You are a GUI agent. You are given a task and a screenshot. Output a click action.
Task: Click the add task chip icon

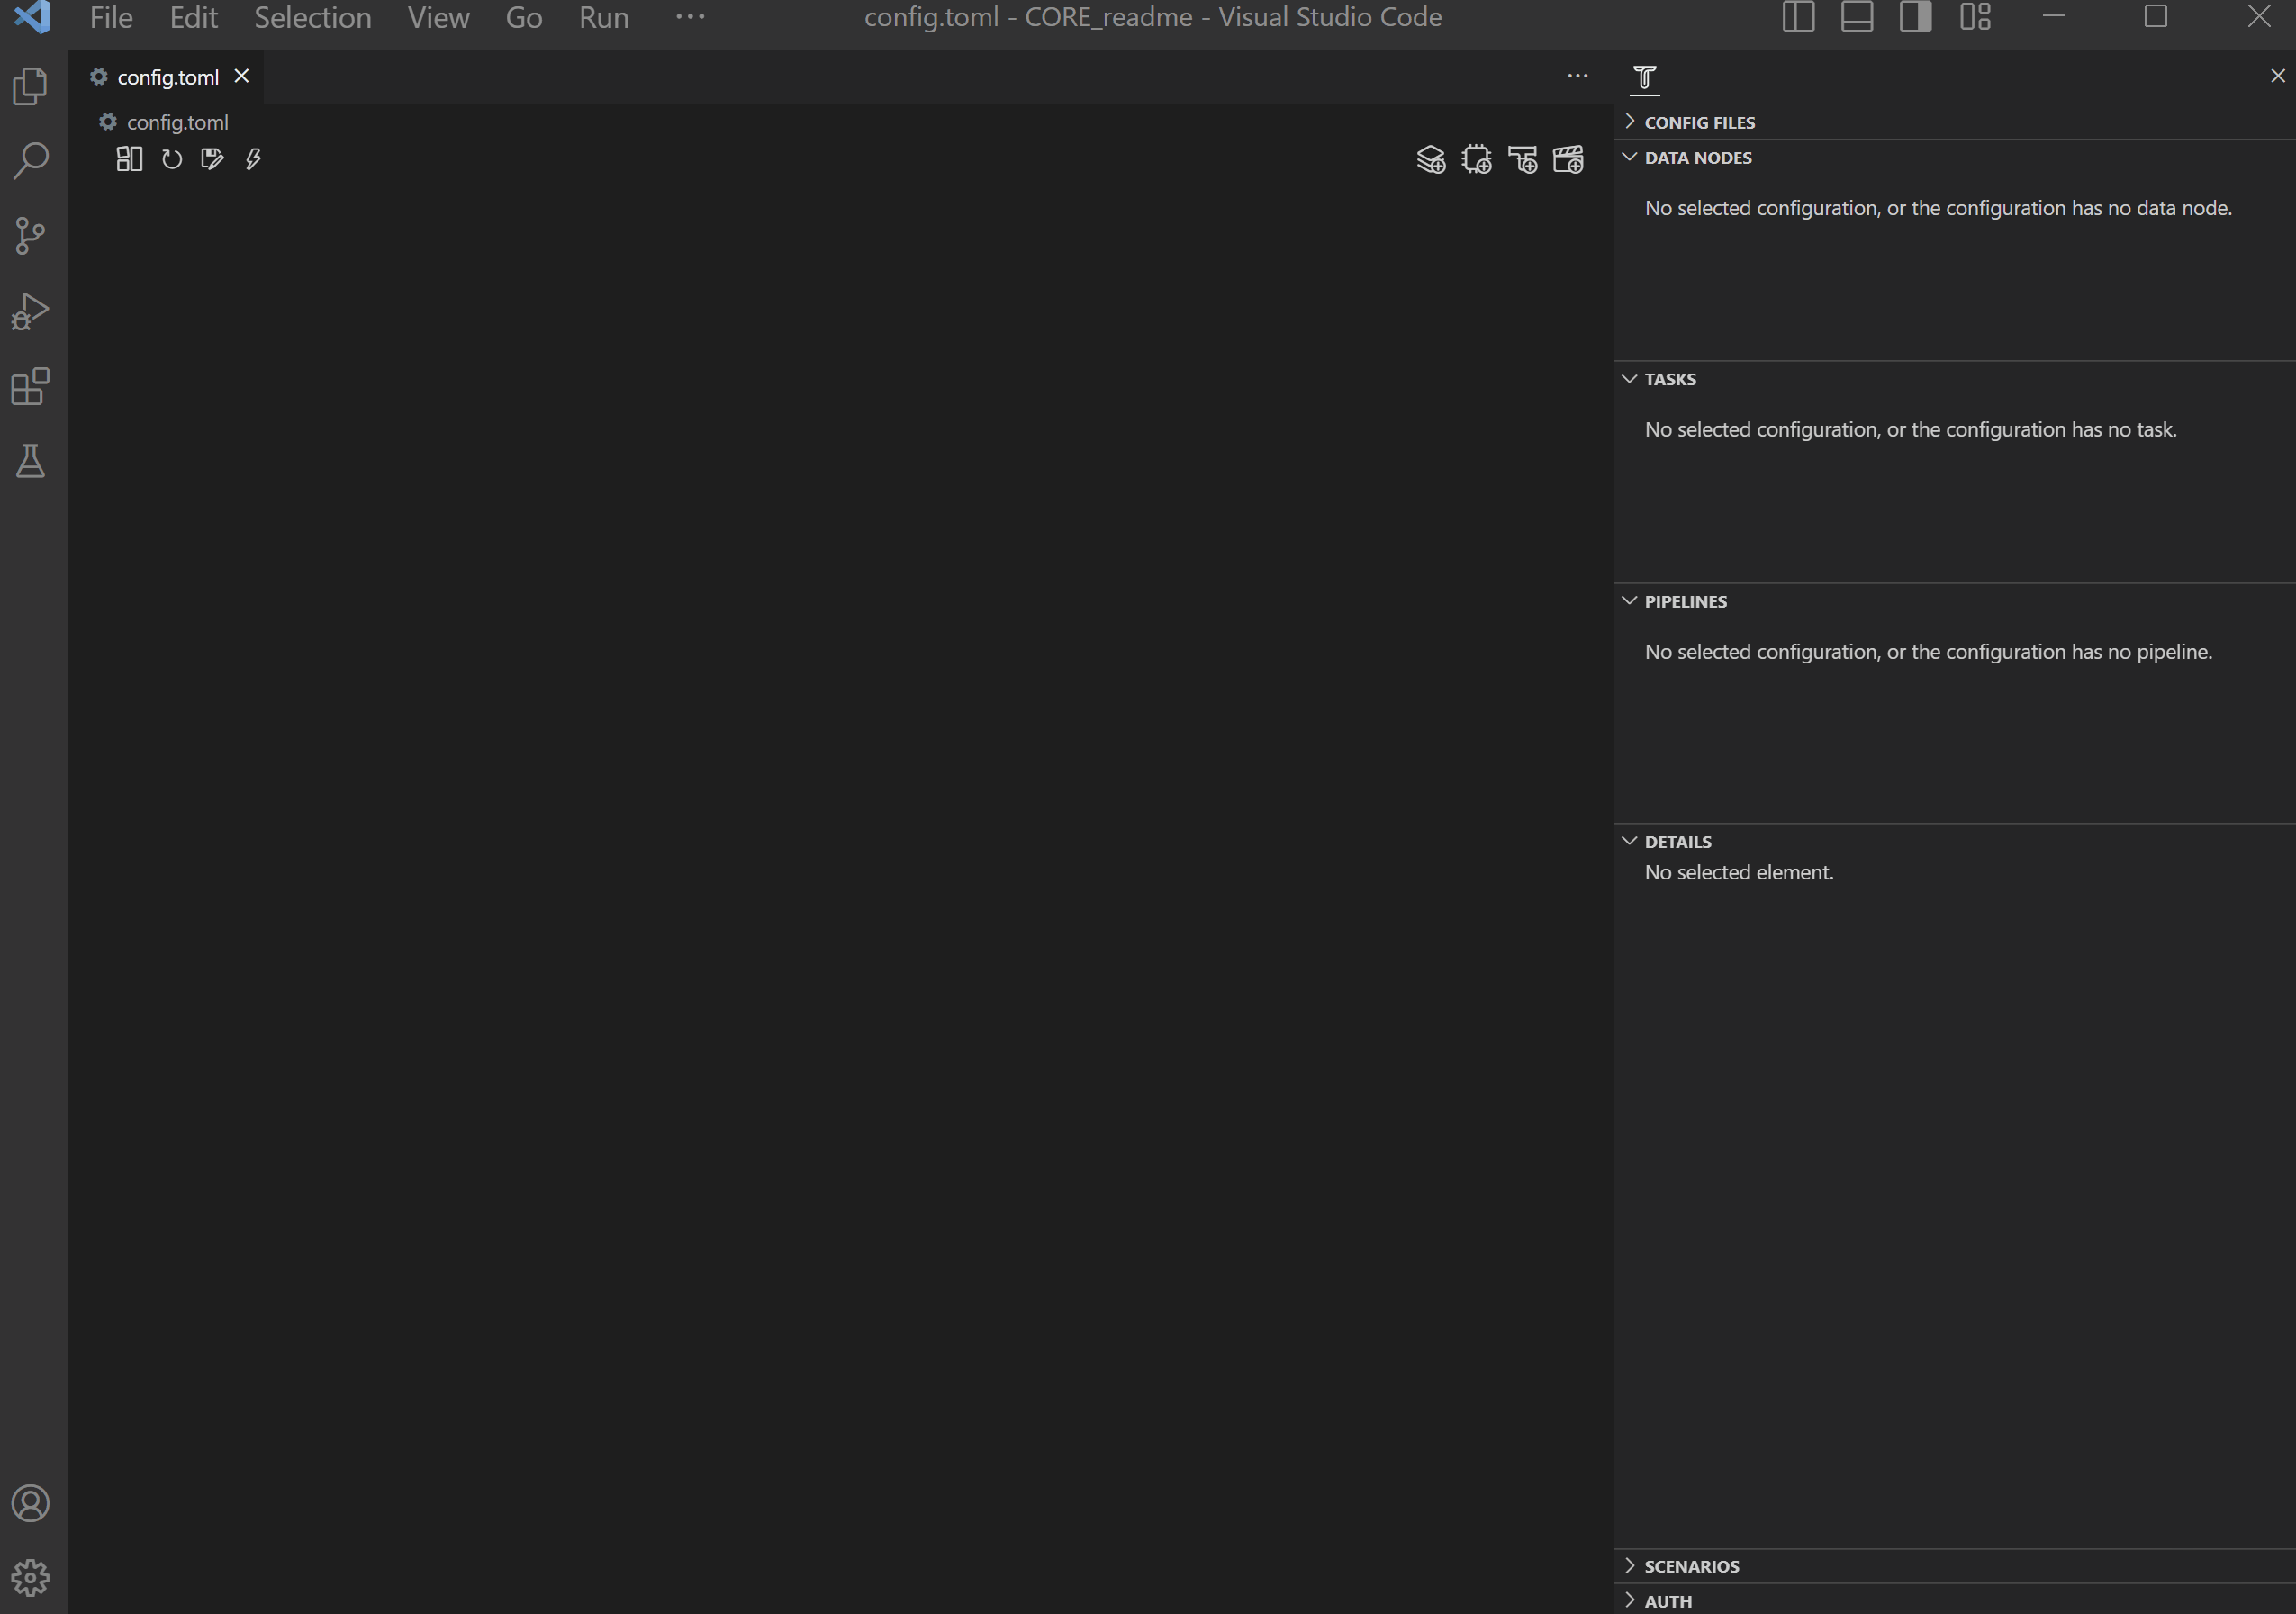click(x=1476, y=160)
